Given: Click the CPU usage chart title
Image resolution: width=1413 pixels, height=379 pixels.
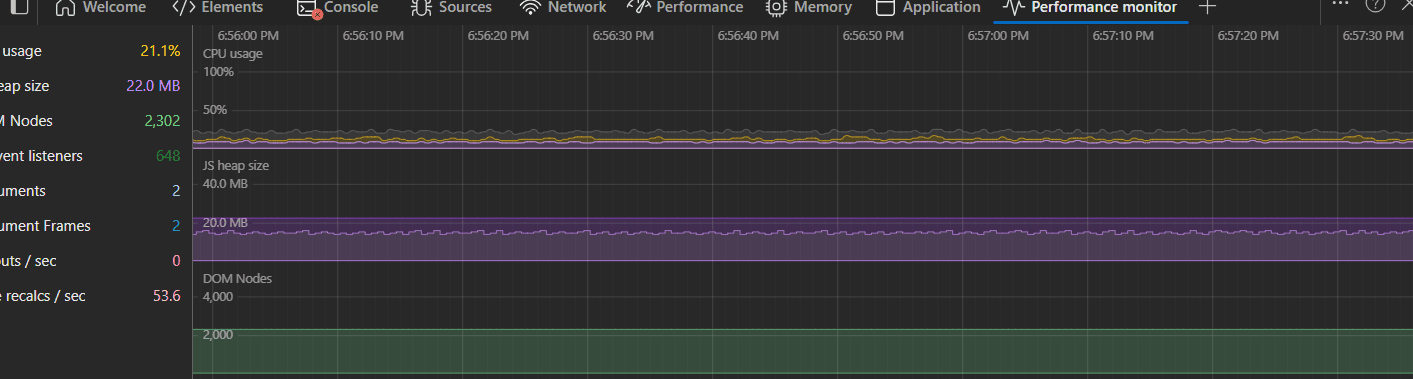Looking at the screenshot, I should click(233, 53).
